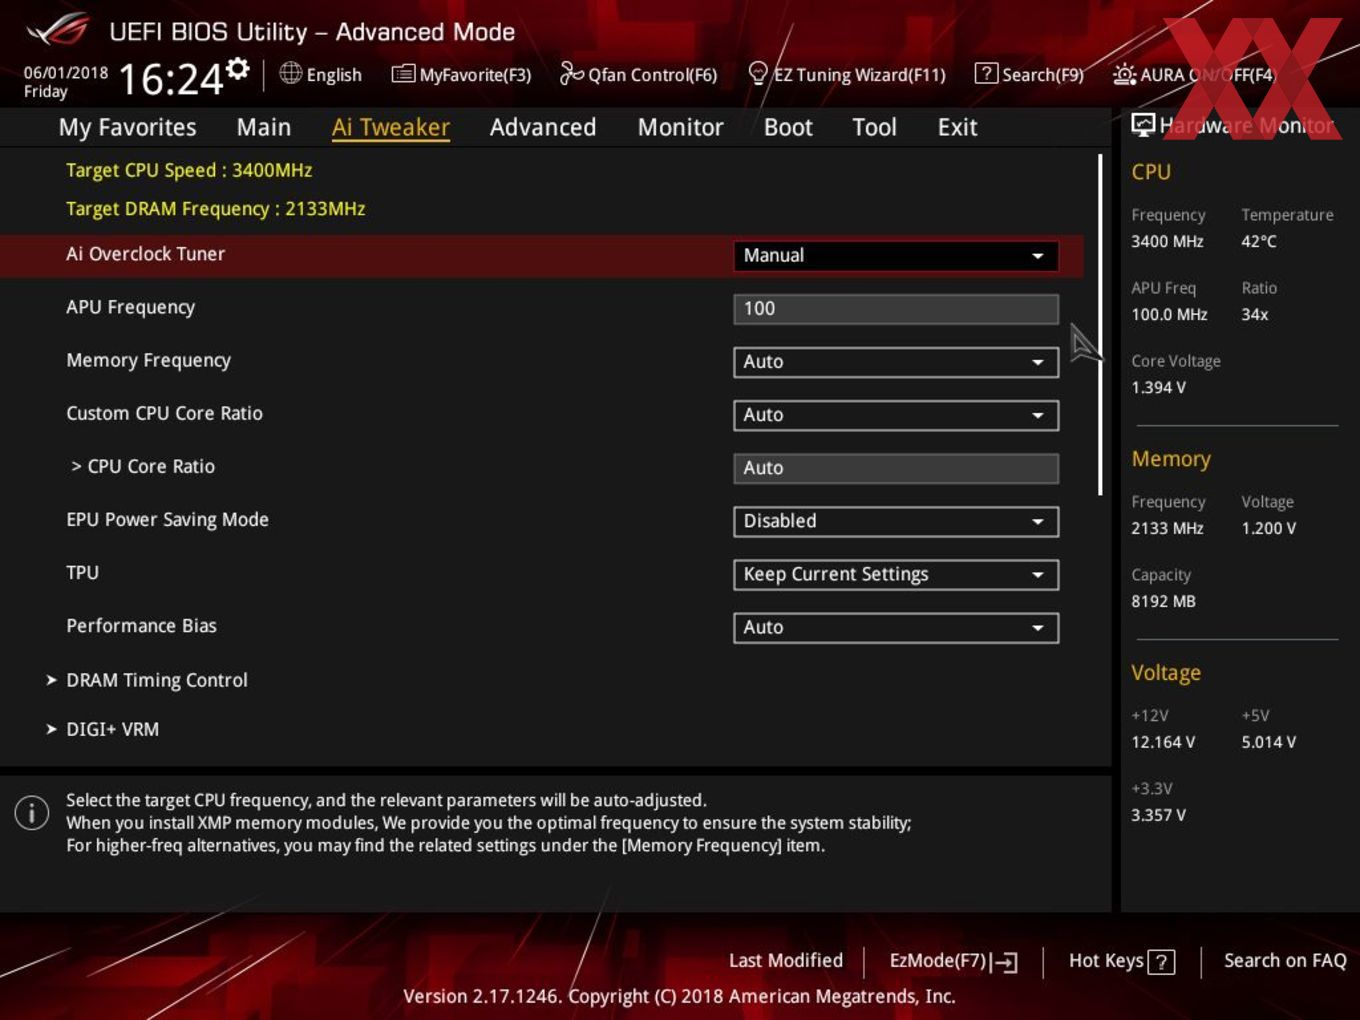Click Search on FAQ link
The width and height of the screenshot is (1360, 1020).
1285,960
